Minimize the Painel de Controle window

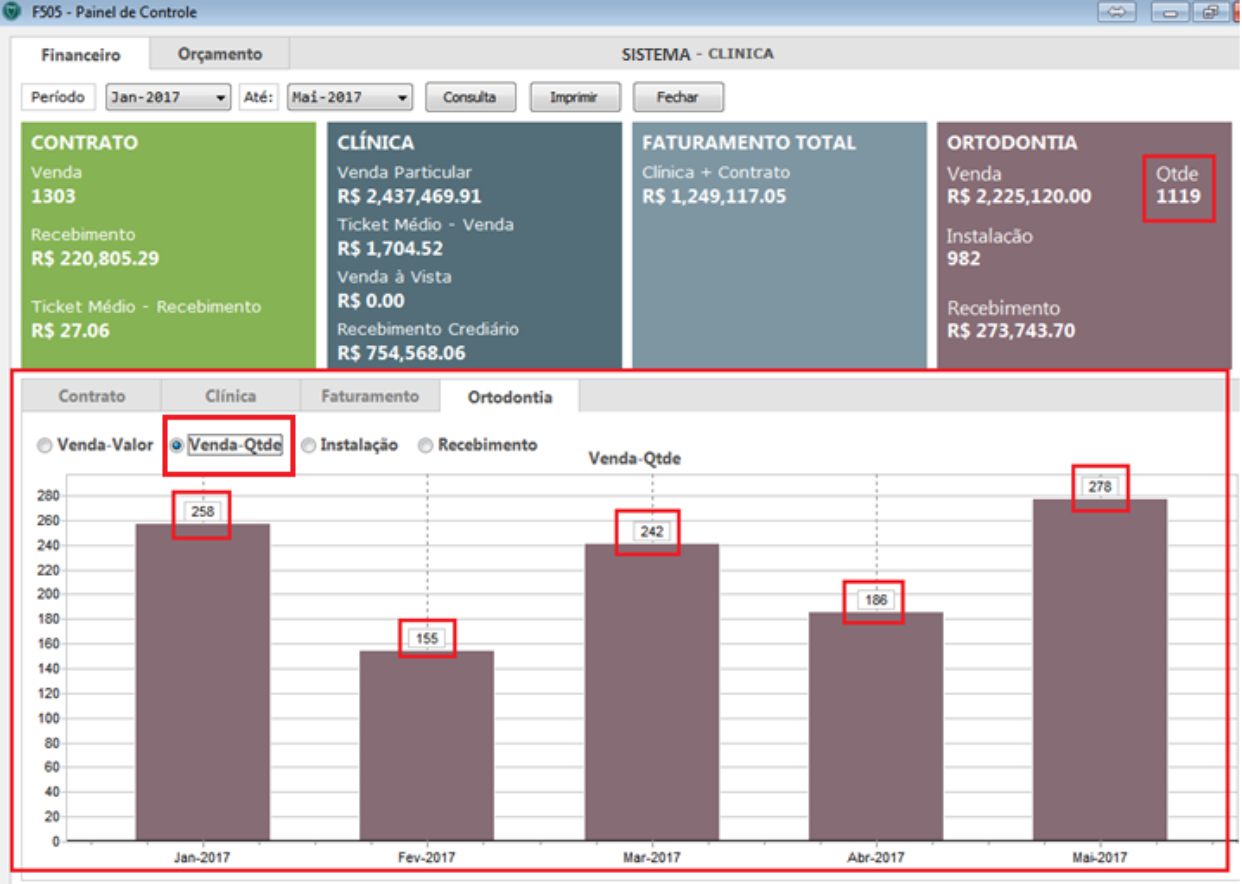coord(1169,13)
